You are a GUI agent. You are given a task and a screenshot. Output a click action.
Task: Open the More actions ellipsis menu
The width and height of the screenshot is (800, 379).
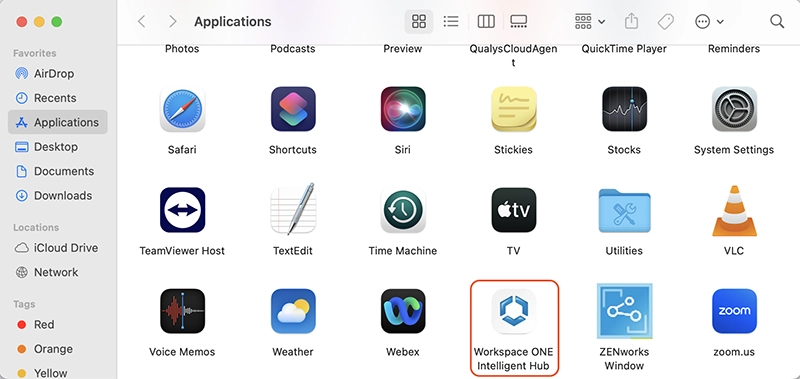[709, 21]
